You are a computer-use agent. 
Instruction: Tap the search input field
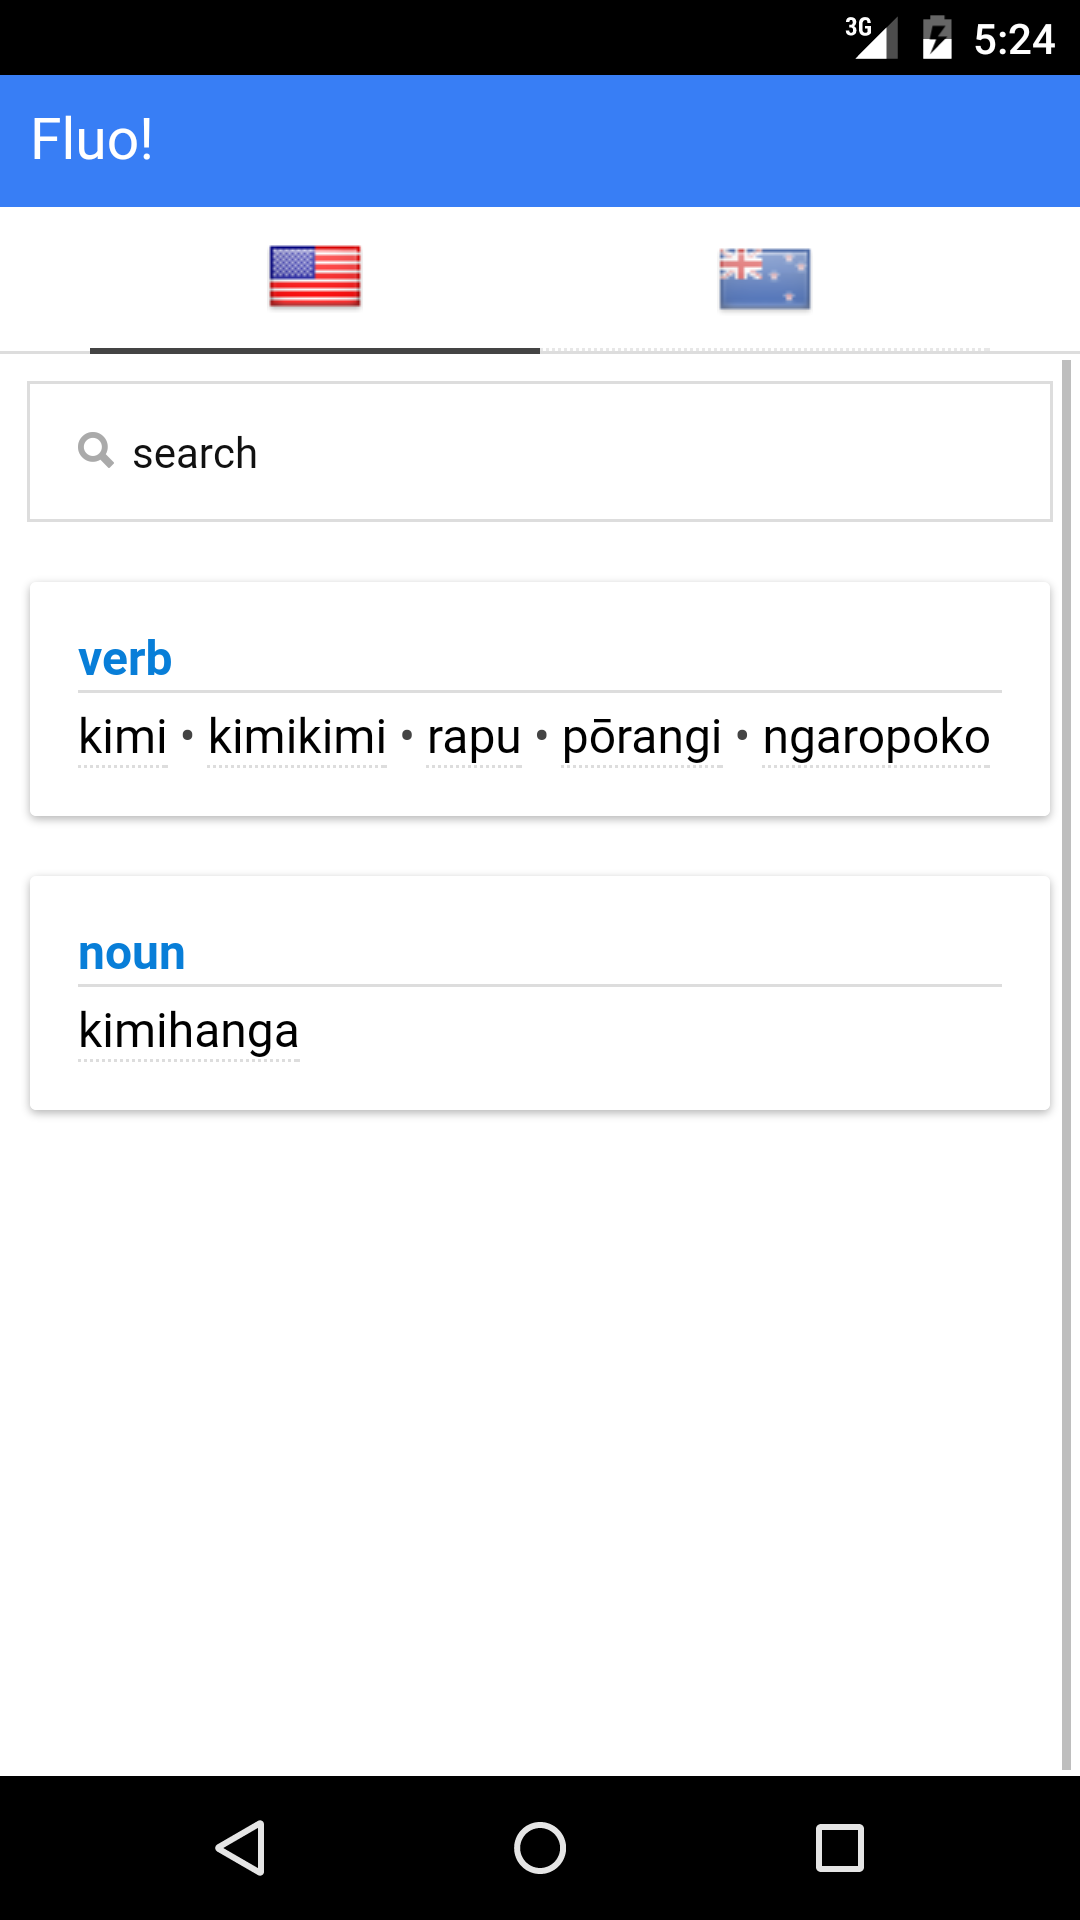point(540,452)
